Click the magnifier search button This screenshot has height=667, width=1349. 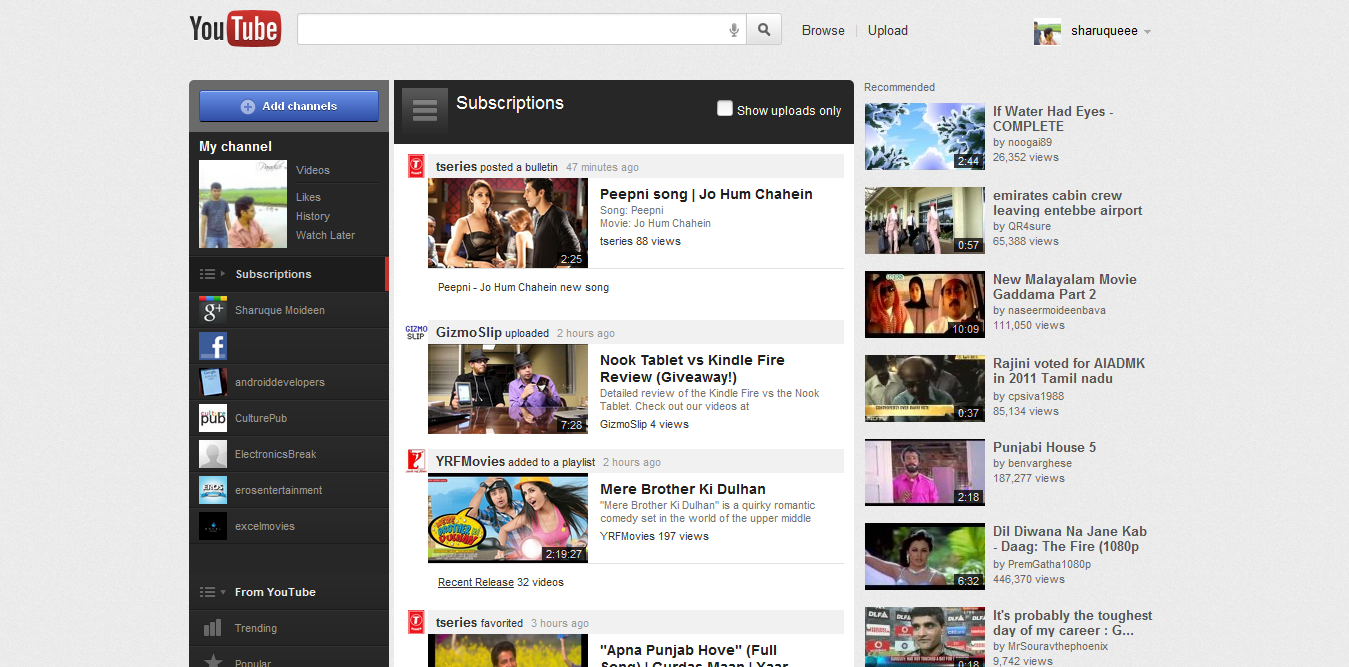(x=764, y=30)
